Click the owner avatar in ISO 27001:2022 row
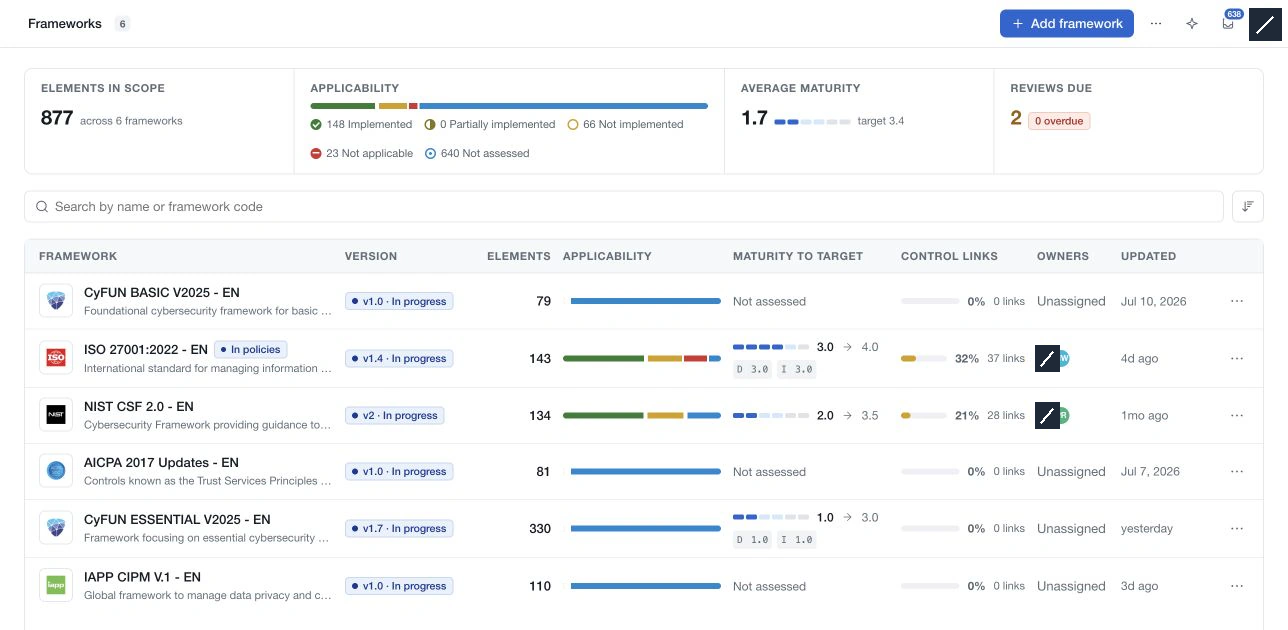 [x=1047, y=358]
